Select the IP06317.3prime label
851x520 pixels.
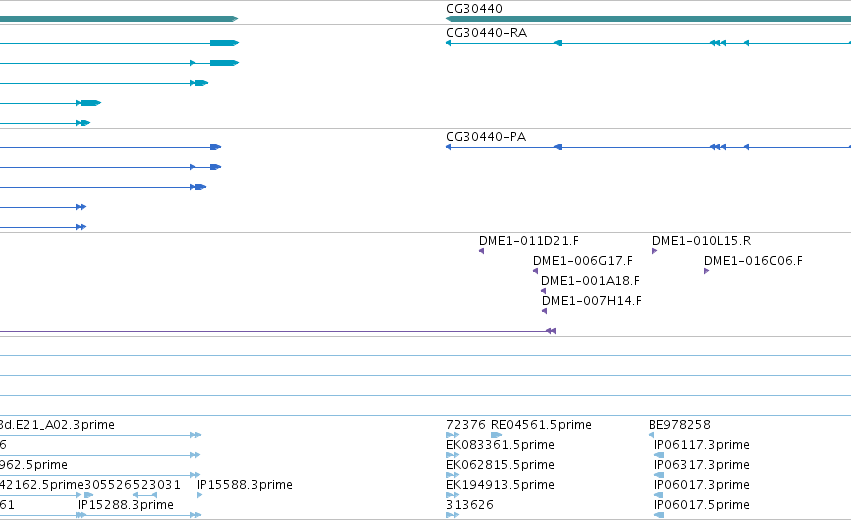[x=702, y=465]
